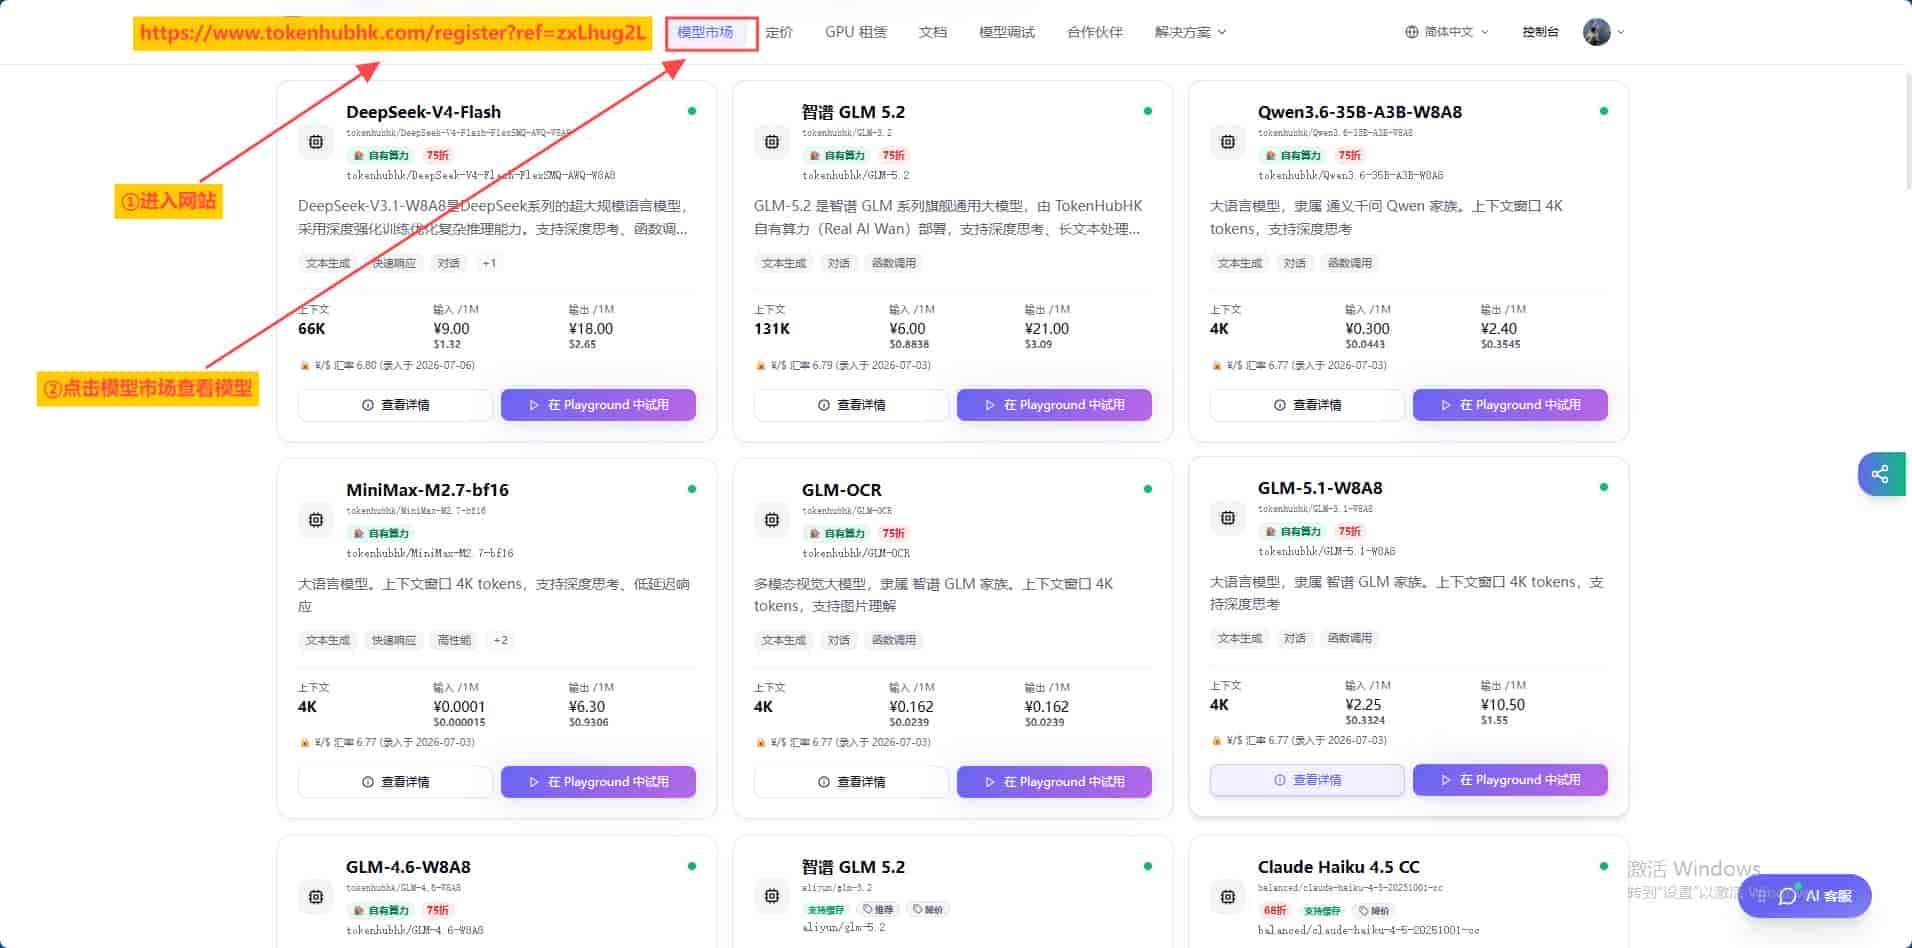
Task: Open the 模型市场 nav tab
Action: (705, 32)
